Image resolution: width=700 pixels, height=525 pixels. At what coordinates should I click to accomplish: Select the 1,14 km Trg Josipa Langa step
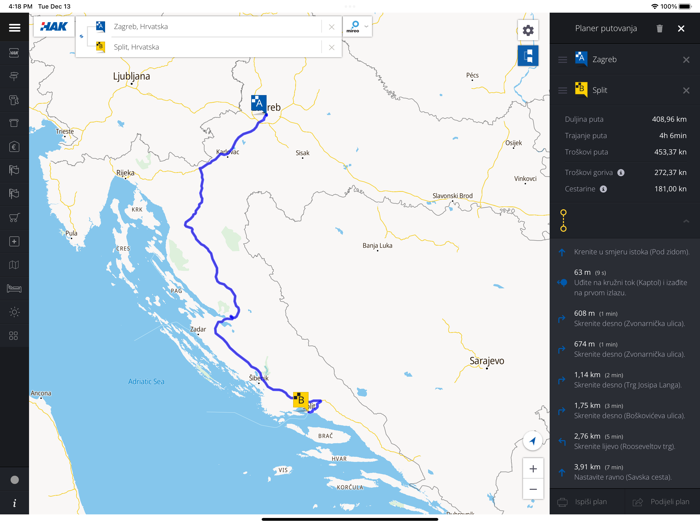tap(625, 380)
